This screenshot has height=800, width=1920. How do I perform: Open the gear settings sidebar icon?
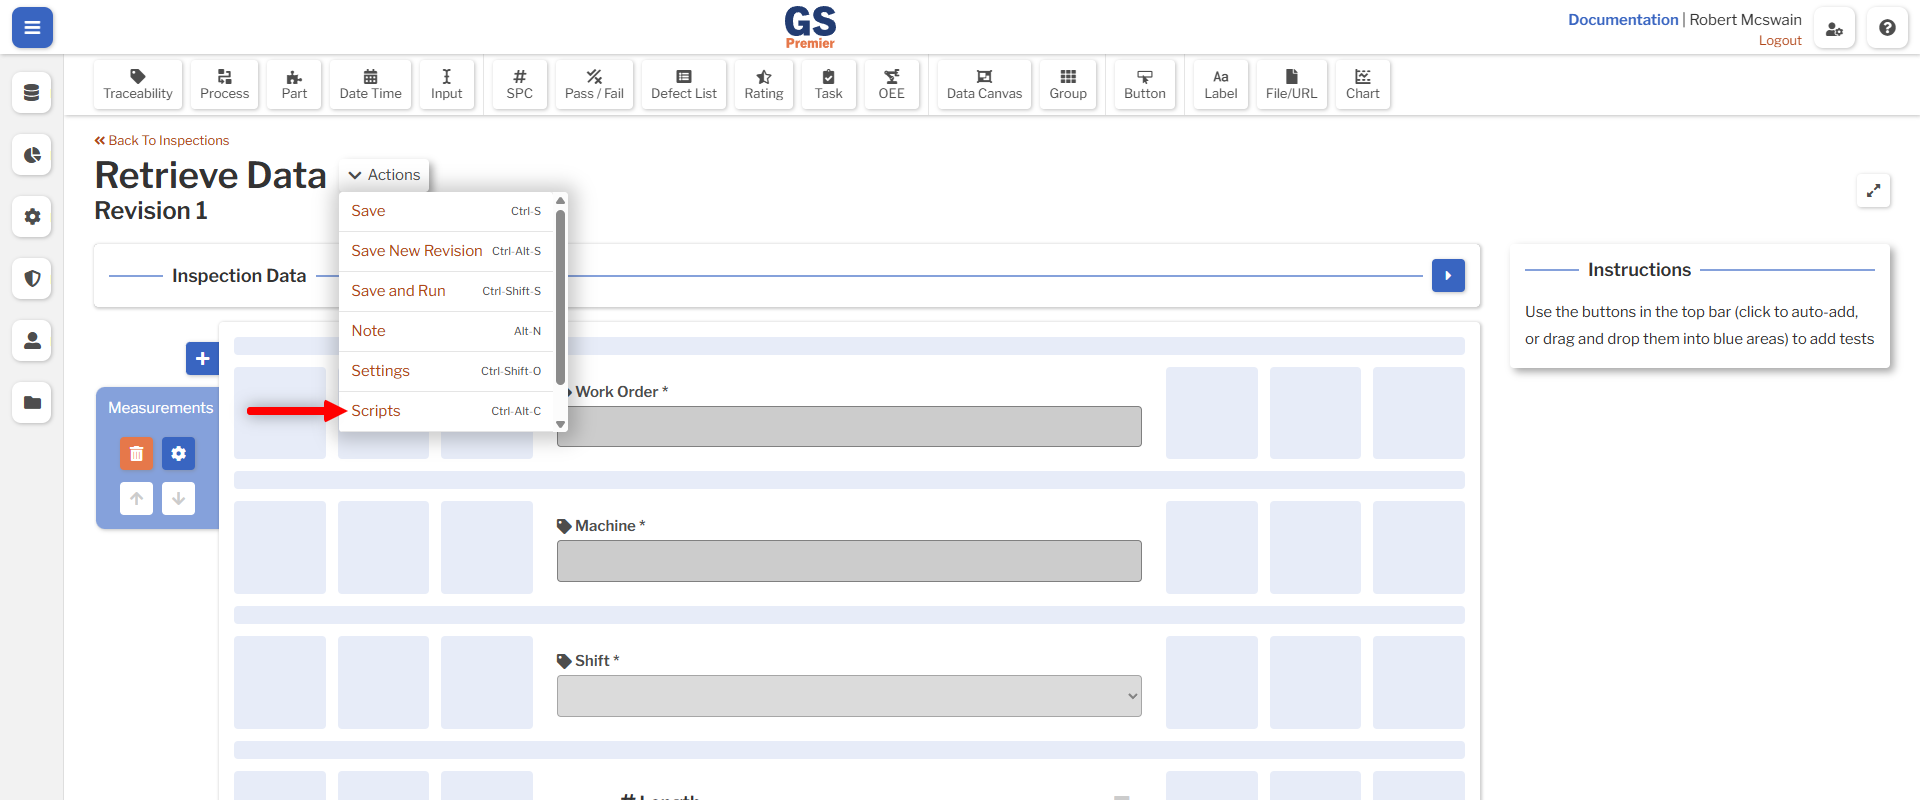[x=32, y=217]
